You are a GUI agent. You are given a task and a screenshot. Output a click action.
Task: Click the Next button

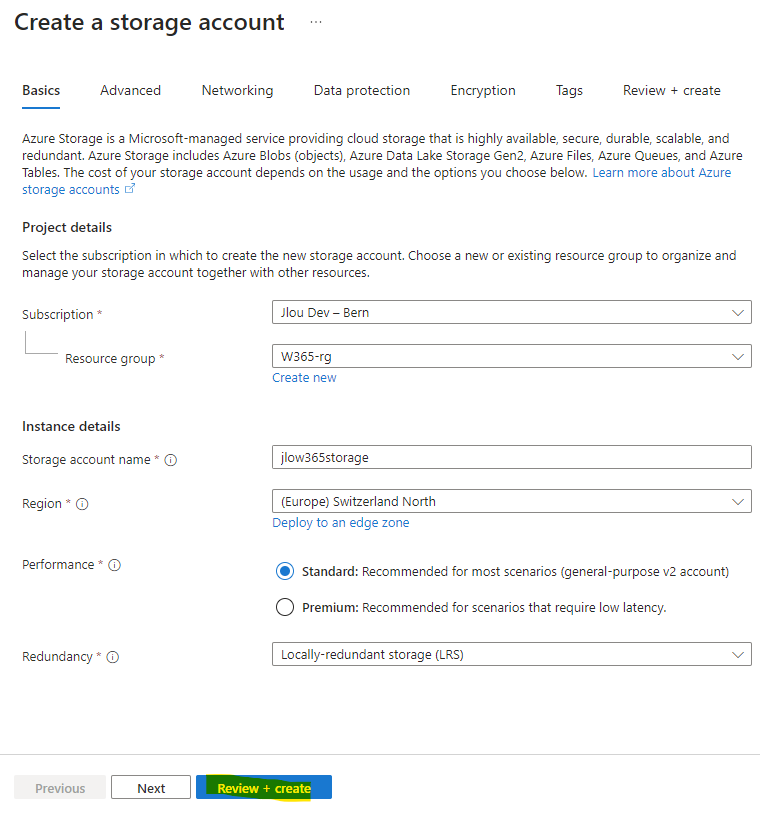151,788
